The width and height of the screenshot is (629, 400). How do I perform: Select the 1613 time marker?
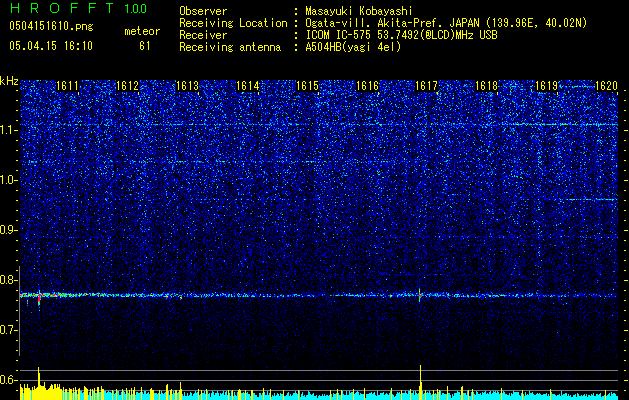pyautogui.click(x=187, y=86)
